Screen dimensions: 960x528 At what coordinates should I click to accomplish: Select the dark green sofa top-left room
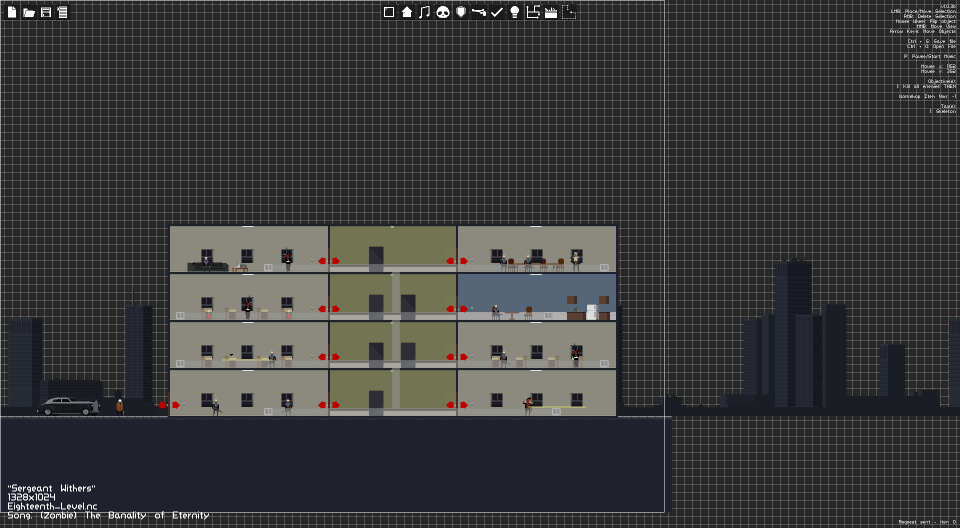coord(208,267)
